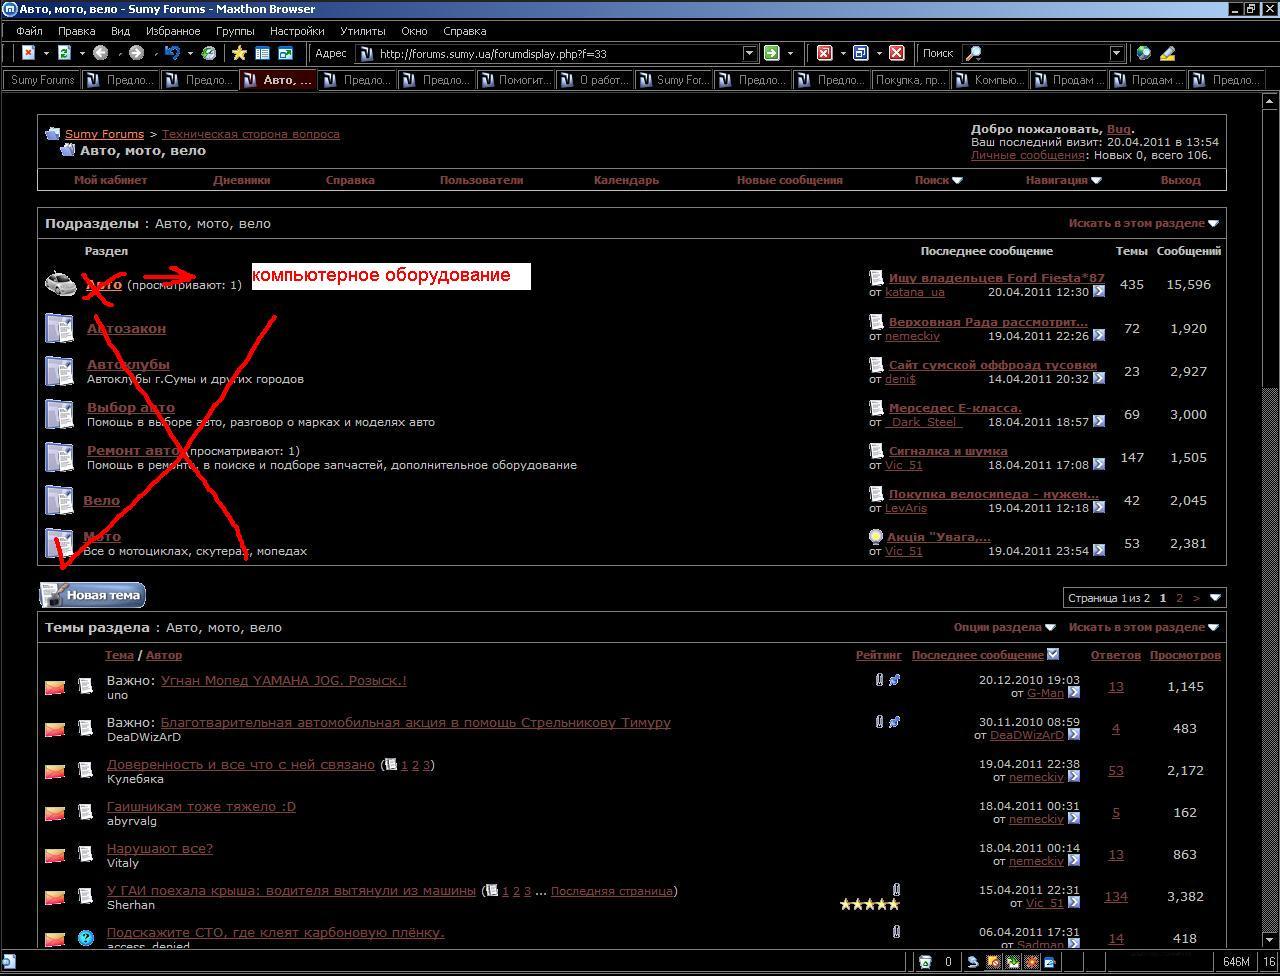Screen dimensions: 1280x976
Task: Click the green Go arrow beside address bar
Action: coord(771,53)
